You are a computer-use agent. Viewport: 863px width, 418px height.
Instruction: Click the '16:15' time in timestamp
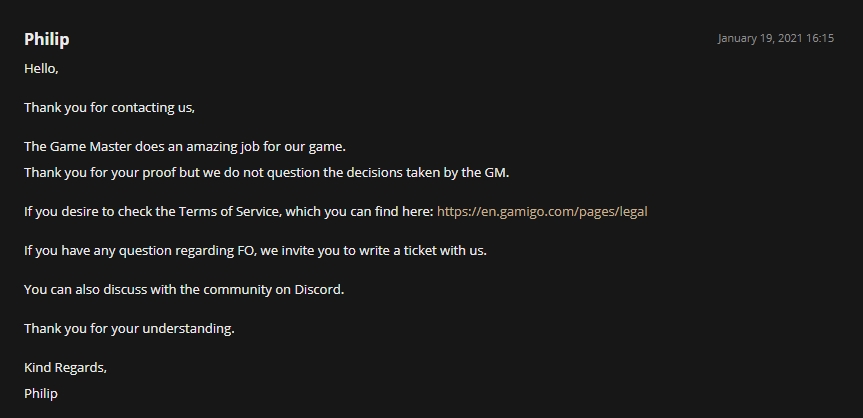(x=819, y=38)
